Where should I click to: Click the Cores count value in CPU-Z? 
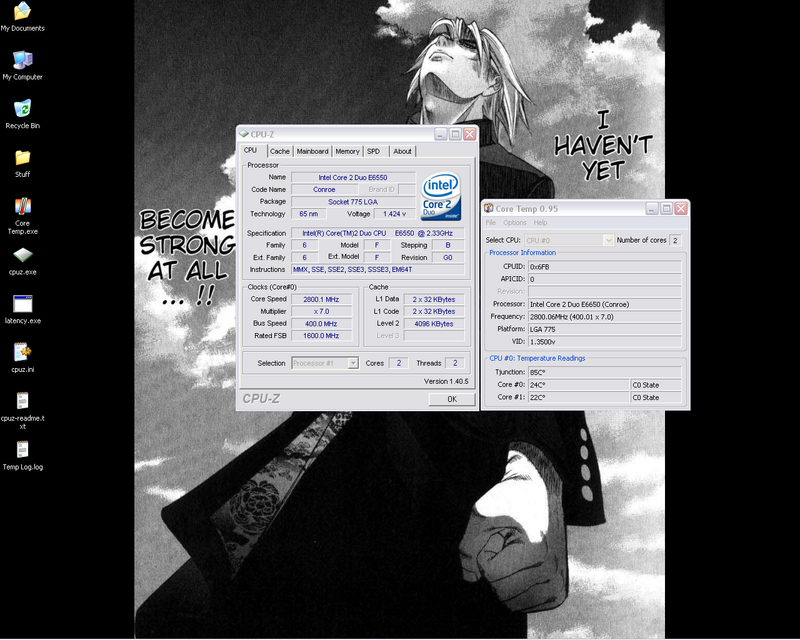point(399,363)
